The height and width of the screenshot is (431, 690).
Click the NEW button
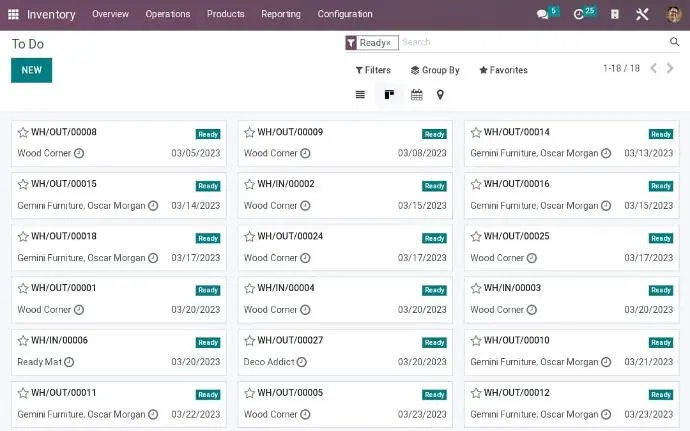point(31,70)
